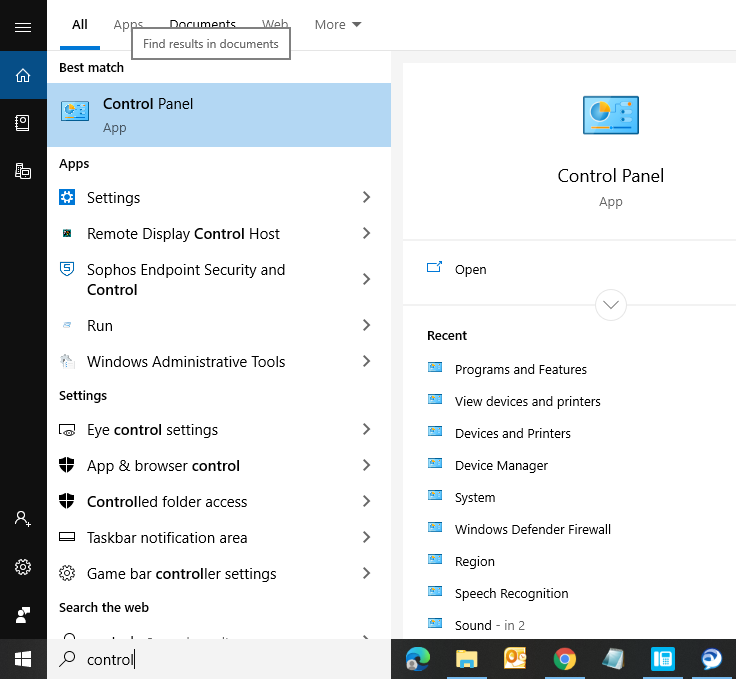
Task: Click the Remote Display Control Host icon
Action: click(x=67, y=233)
